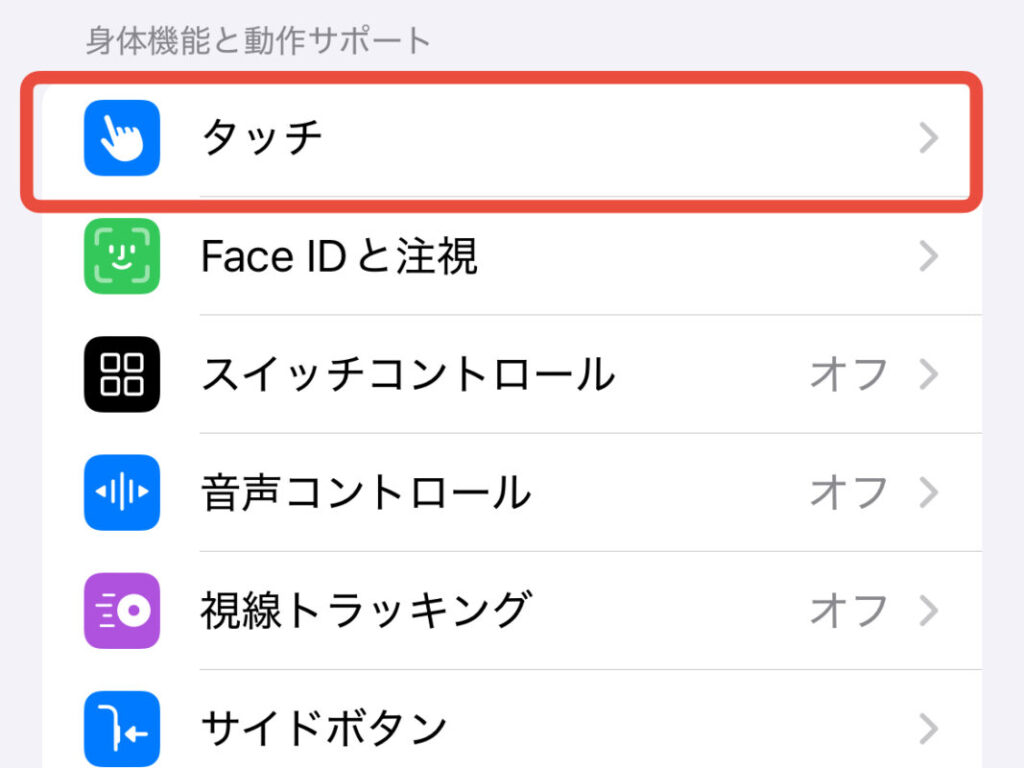Tap the green Face ID face icon
This screenshot has width=1024, height=768.
point(120,257)
